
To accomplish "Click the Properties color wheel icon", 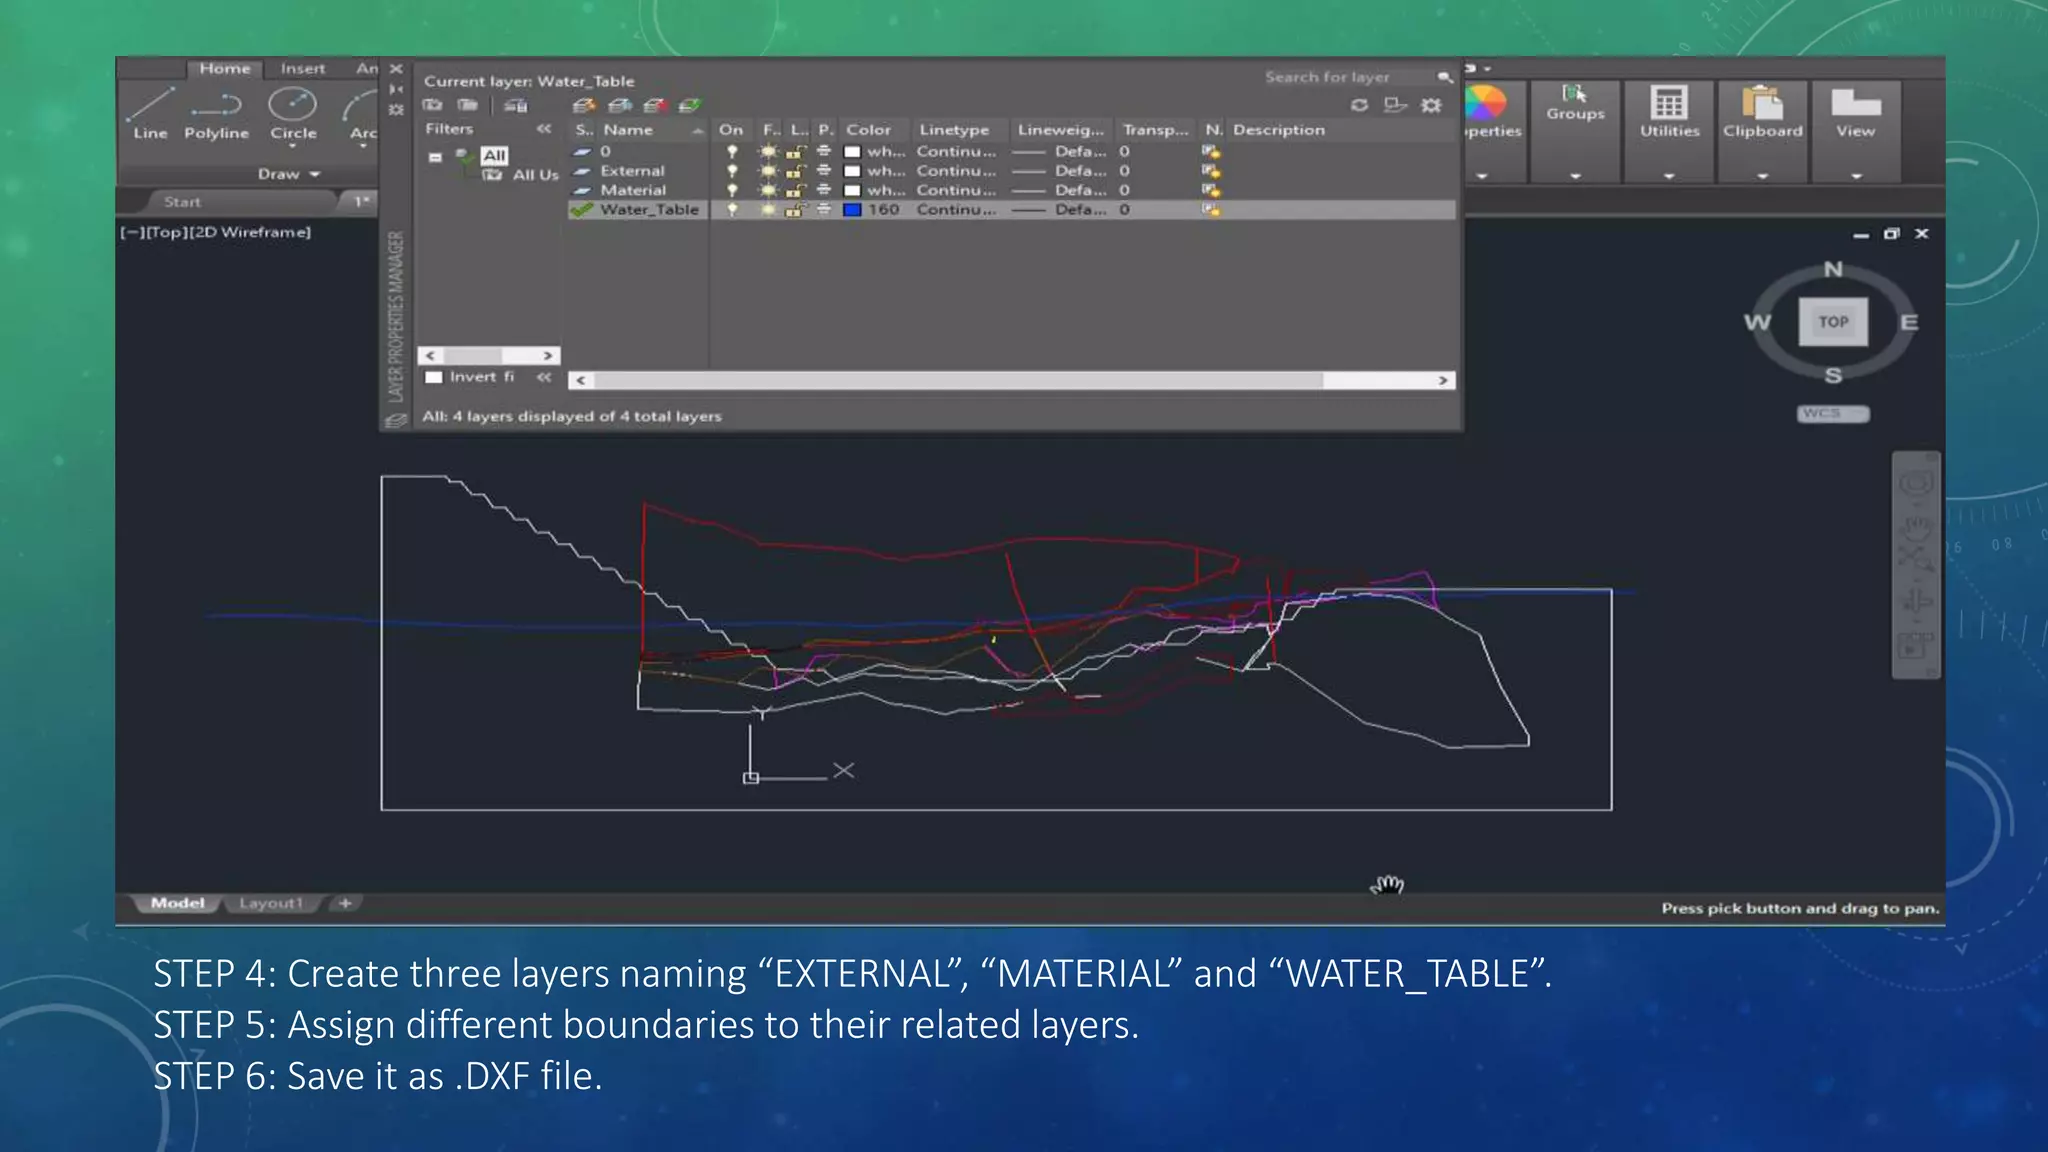I will tap(1485, 102).
